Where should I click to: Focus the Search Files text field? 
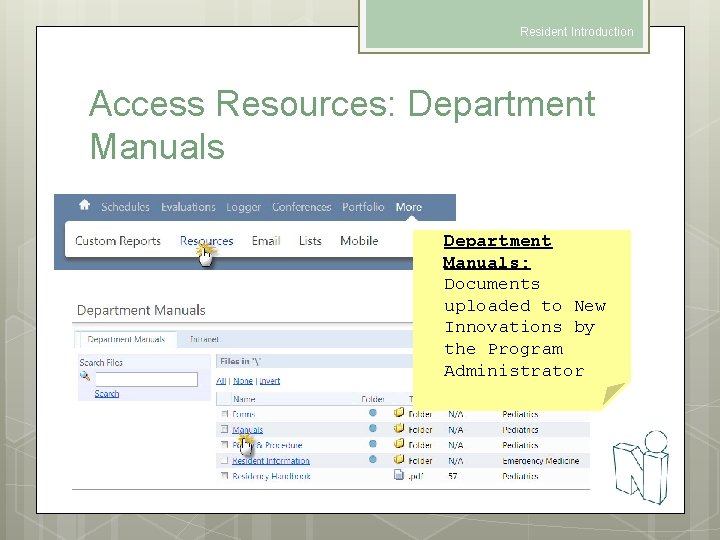click(146, 379)
